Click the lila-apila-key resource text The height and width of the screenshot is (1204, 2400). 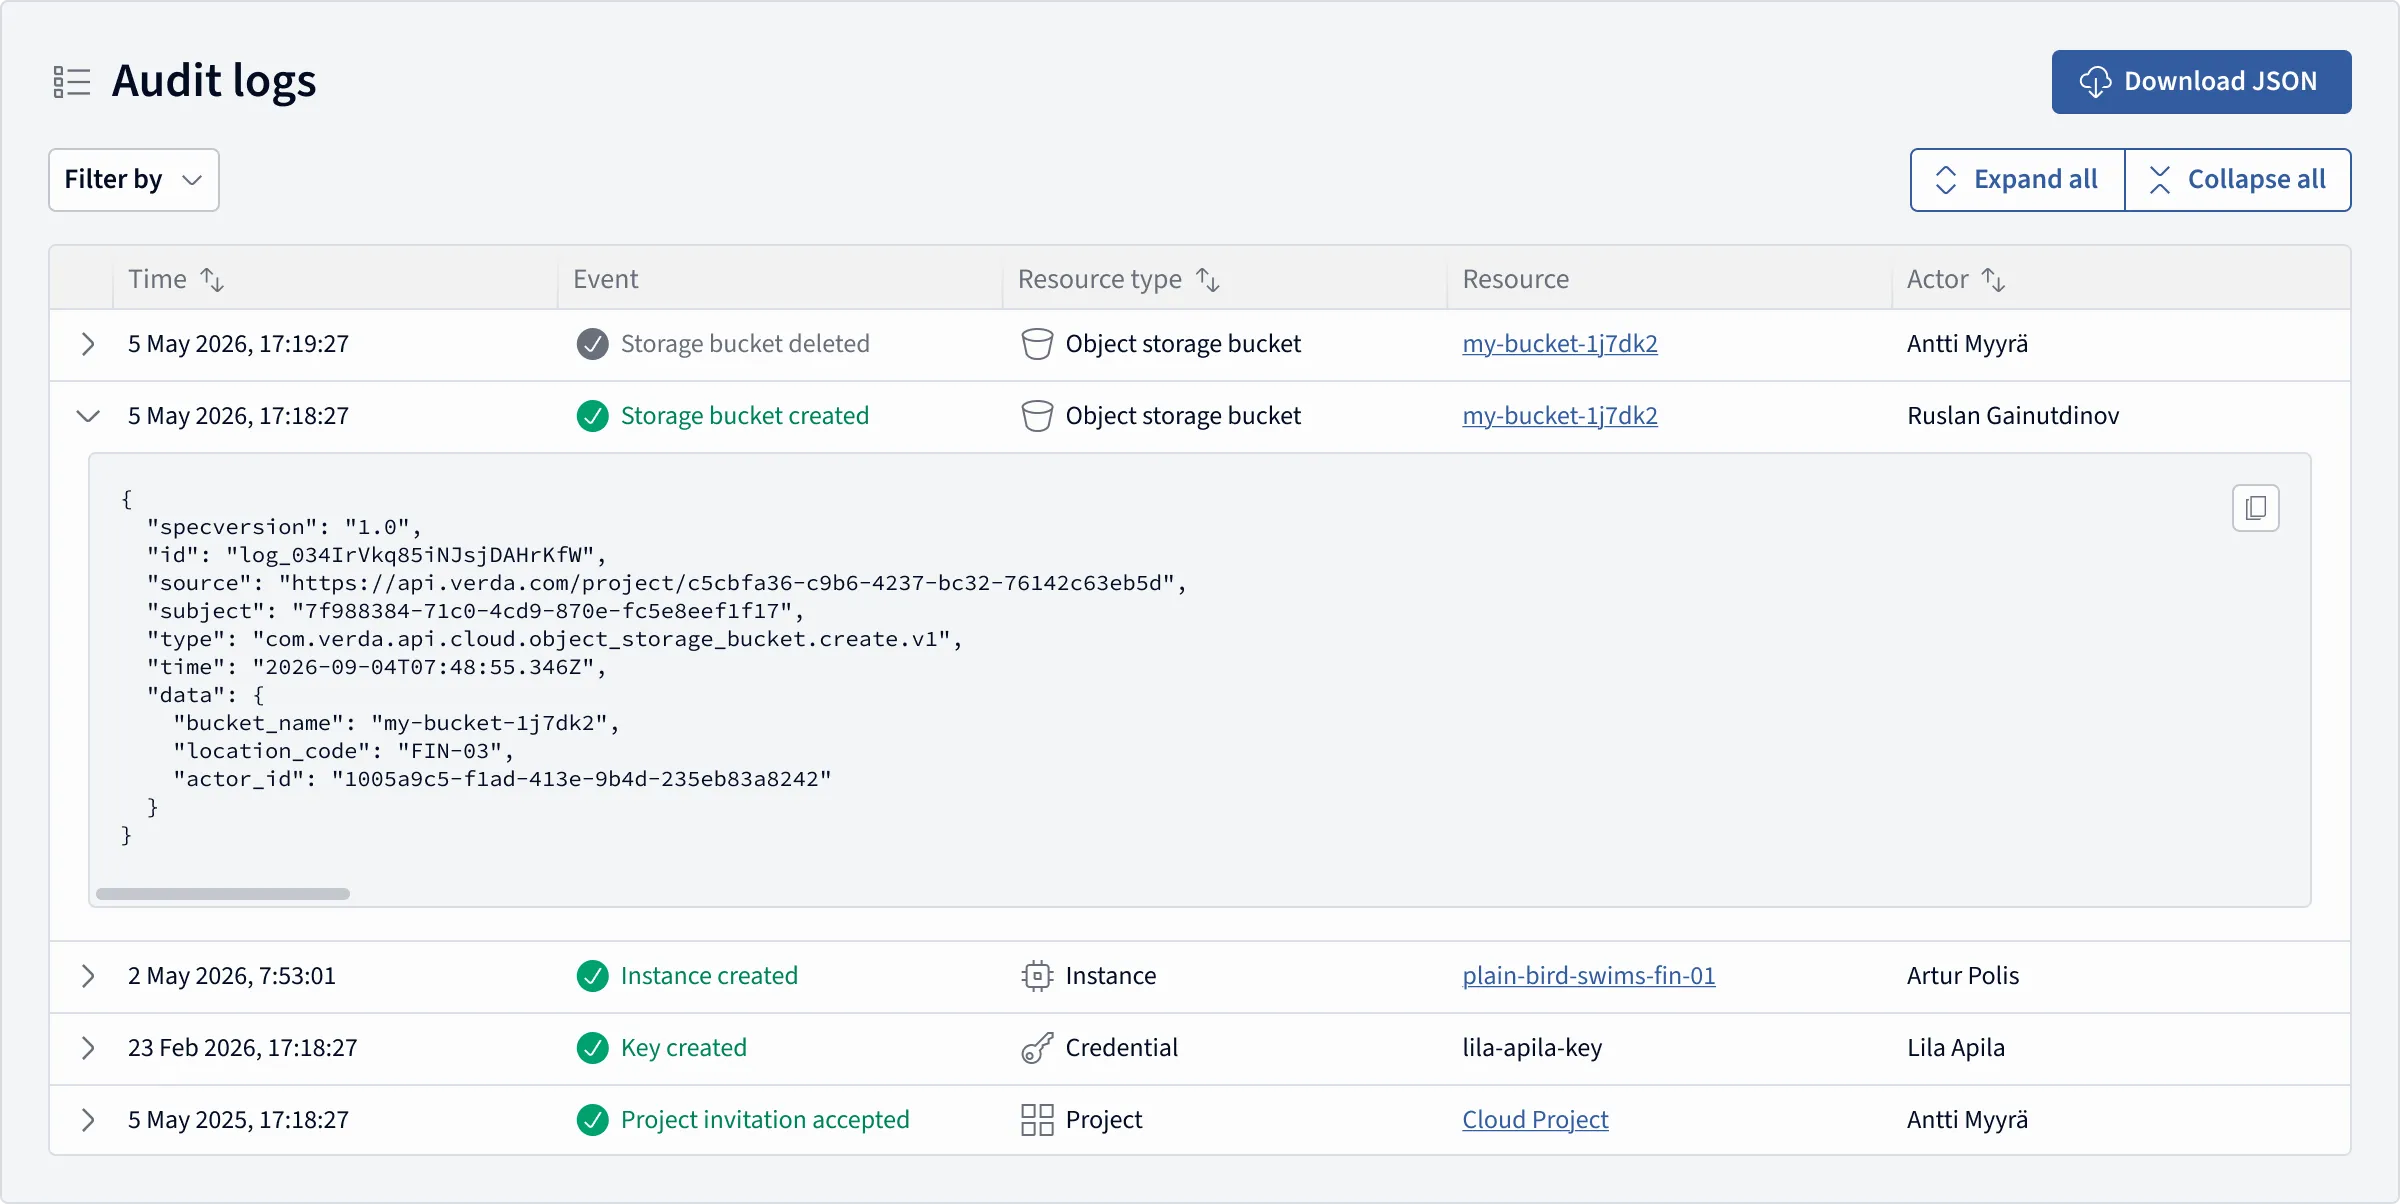(1532, 1048)
